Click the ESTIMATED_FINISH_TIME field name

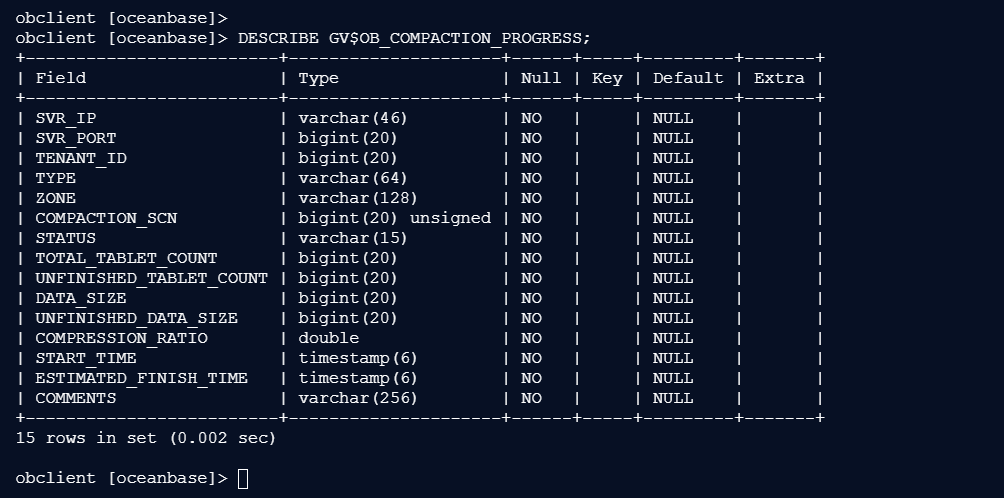click(141, 378)
